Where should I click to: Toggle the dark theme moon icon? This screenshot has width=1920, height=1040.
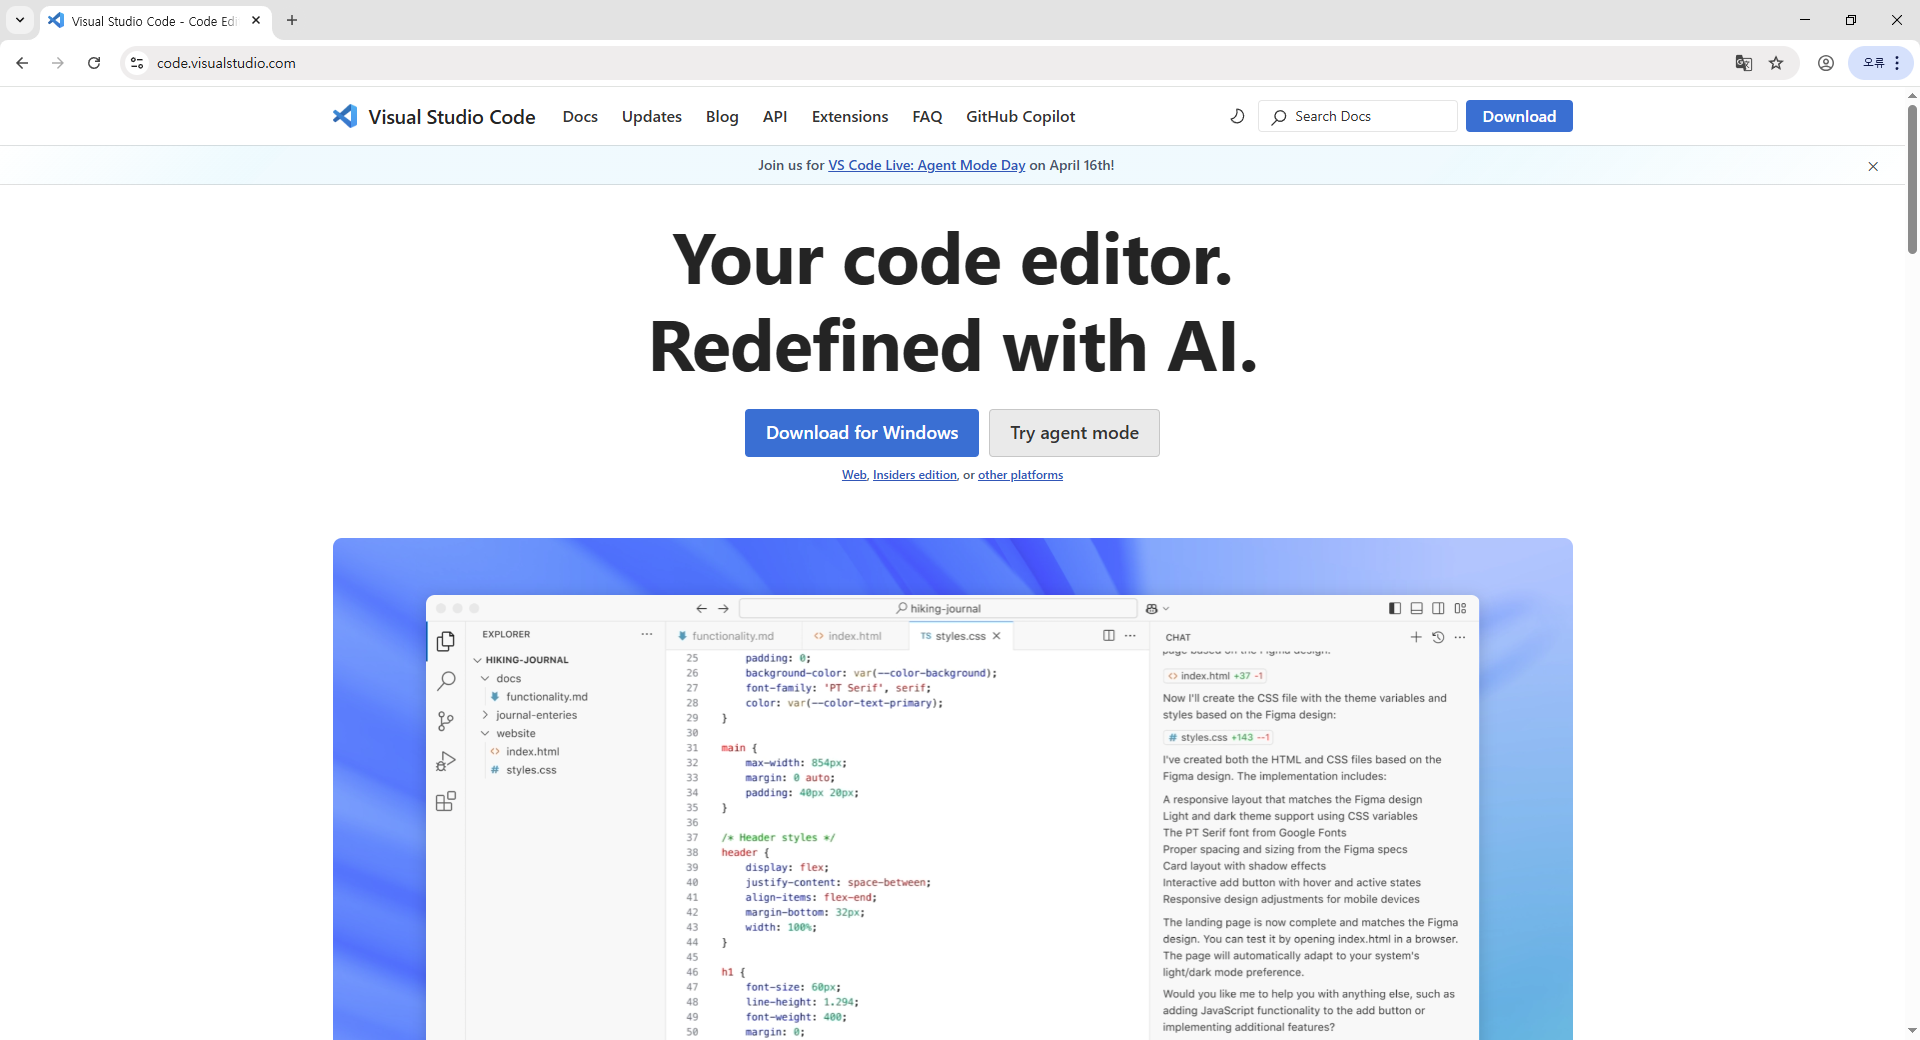pyautogui.click(x=1237, y=116)
